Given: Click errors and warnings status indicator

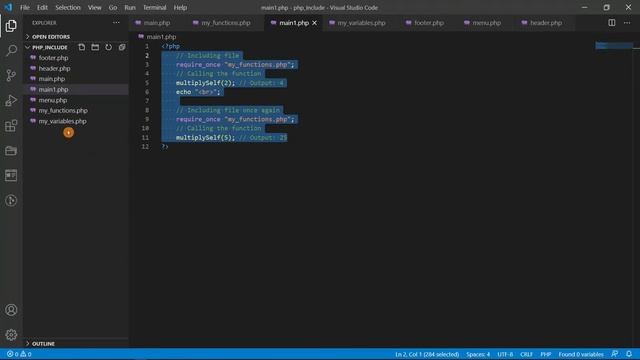Looking at the screenshot, I should 19,354.
